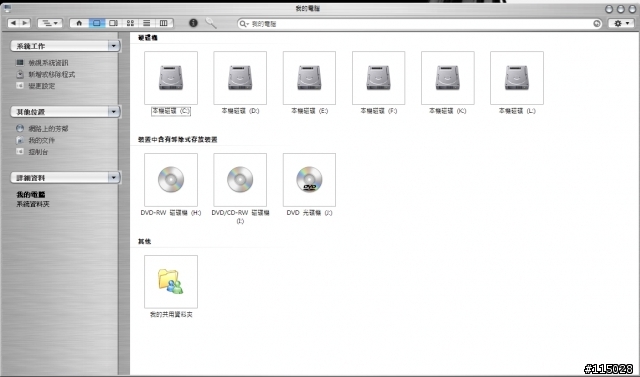
Task: Click the My Documents sidebar icon
Action: pyautogui.click(x=20, y=140)
